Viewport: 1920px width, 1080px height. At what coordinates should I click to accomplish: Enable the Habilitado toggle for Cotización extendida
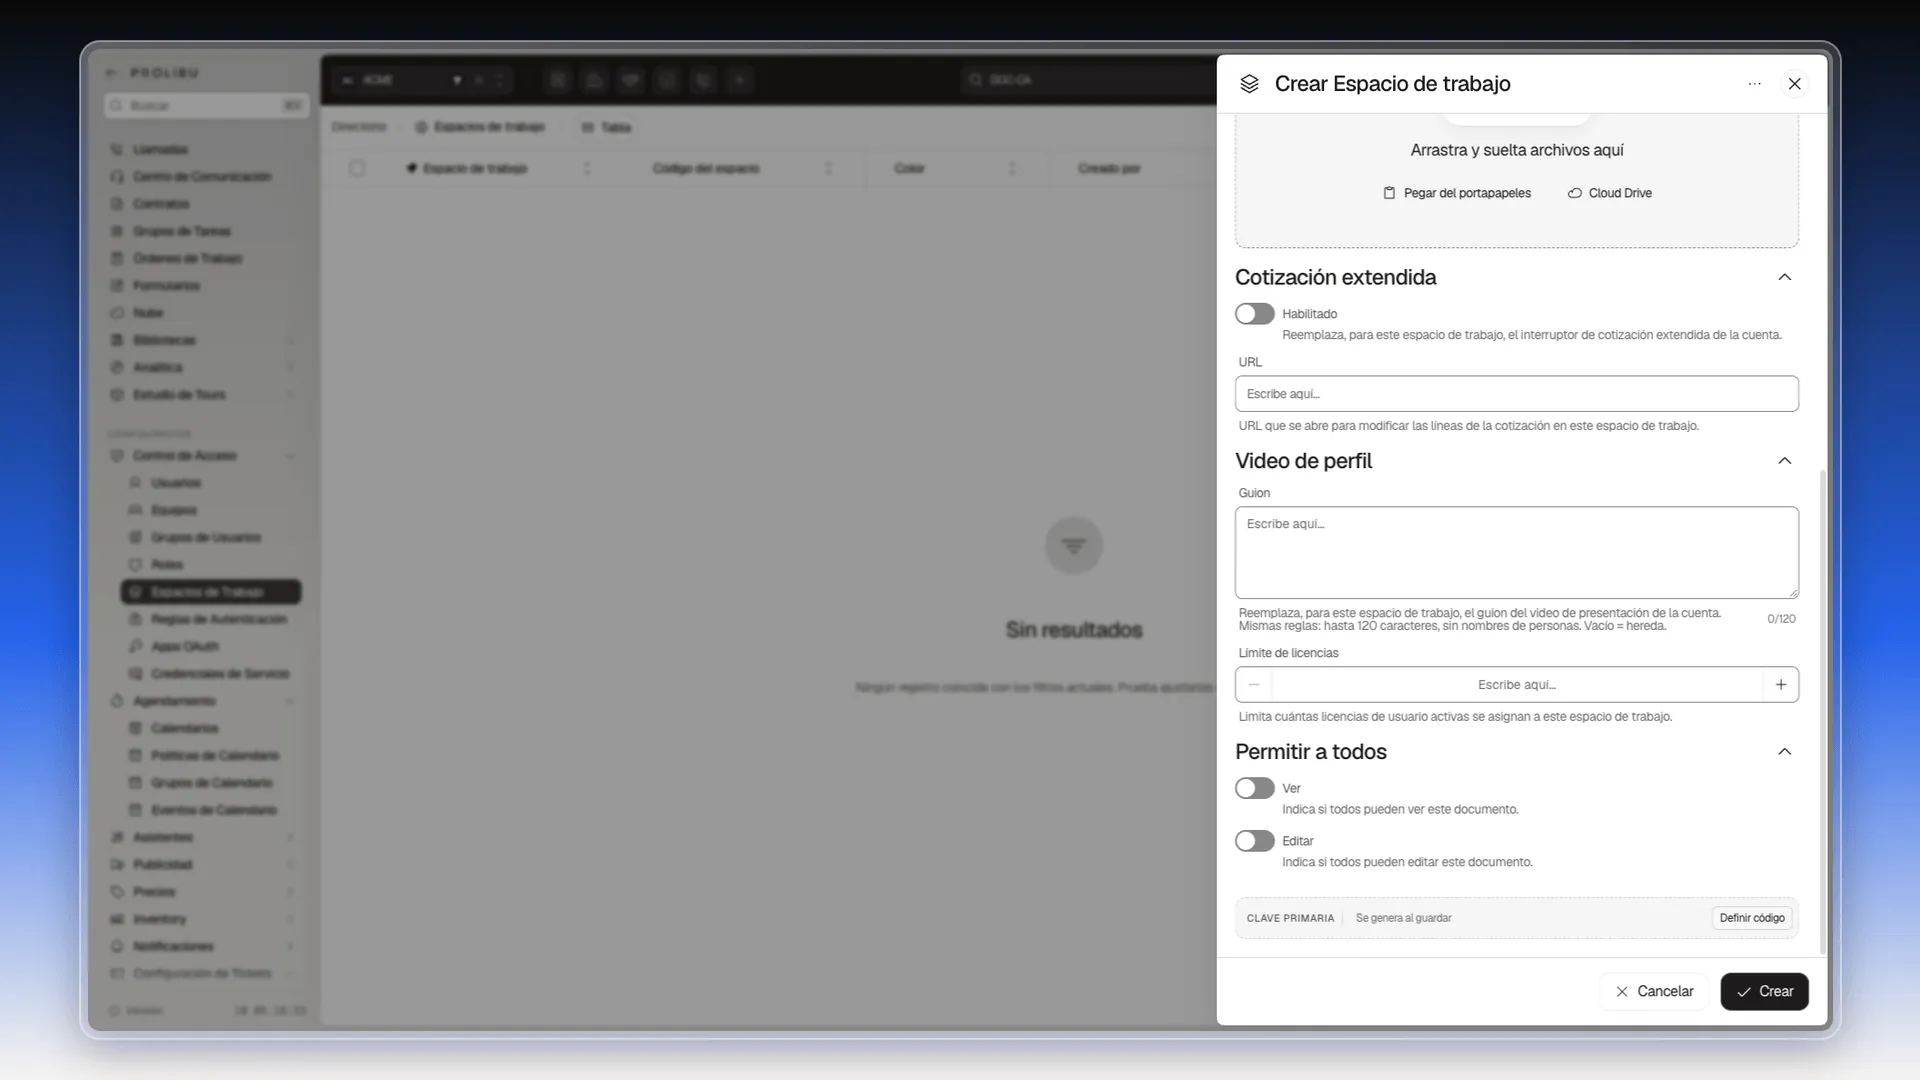pyautogui.click(x=1254, y=314)
